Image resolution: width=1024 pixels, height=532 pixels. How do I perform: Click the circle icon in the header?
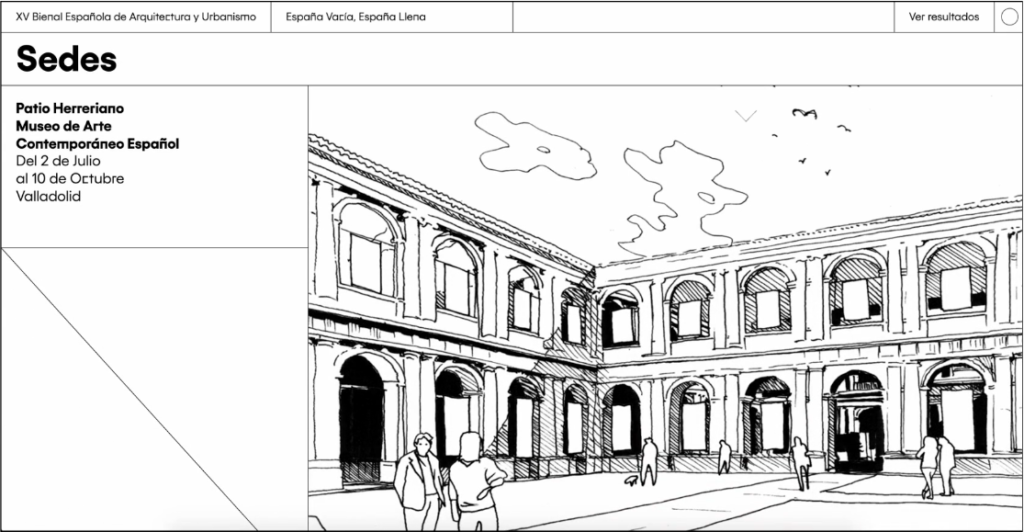click(x=1008, y=17)
